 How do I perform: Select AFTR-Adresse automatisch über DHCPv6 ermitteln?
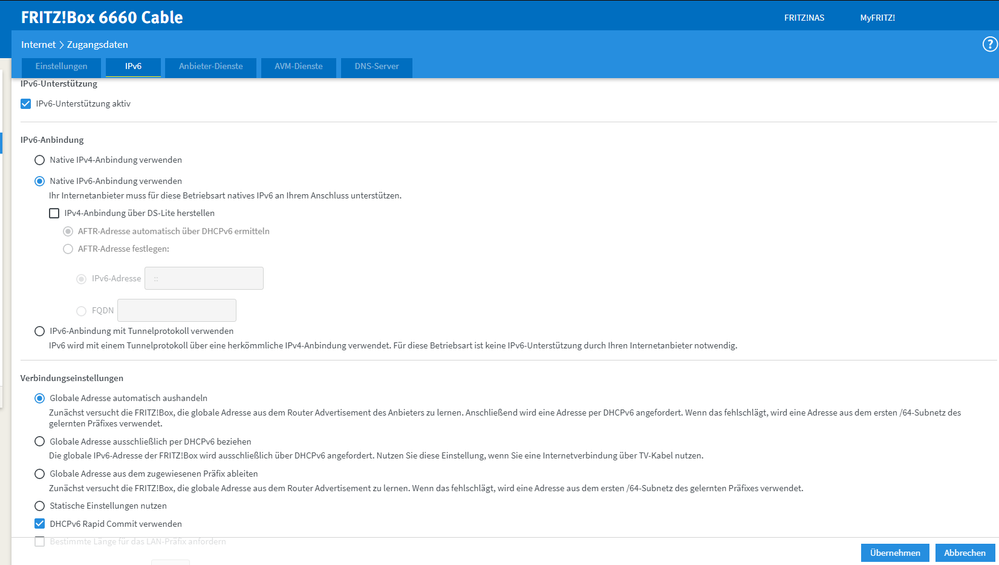(x=68, y=231)
